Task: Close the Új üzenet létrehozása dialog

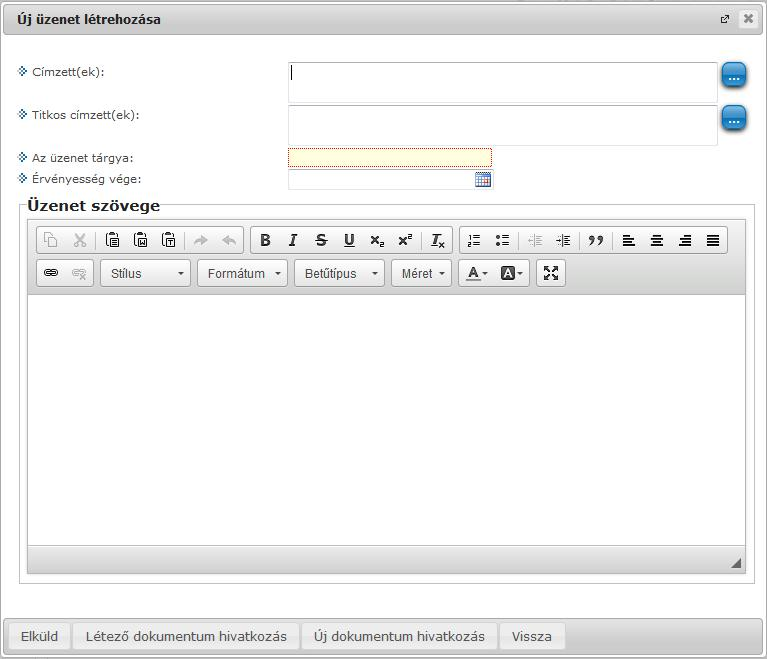Action: [748, 19]
